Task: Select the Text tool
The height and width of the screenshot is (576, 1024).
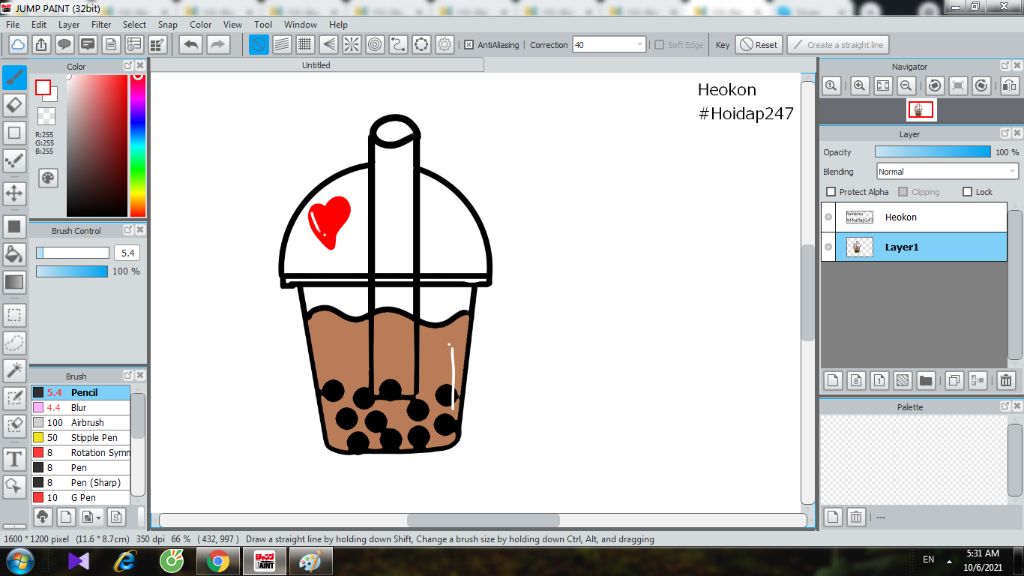Action: pyautogui.click(x=14, y=459)
